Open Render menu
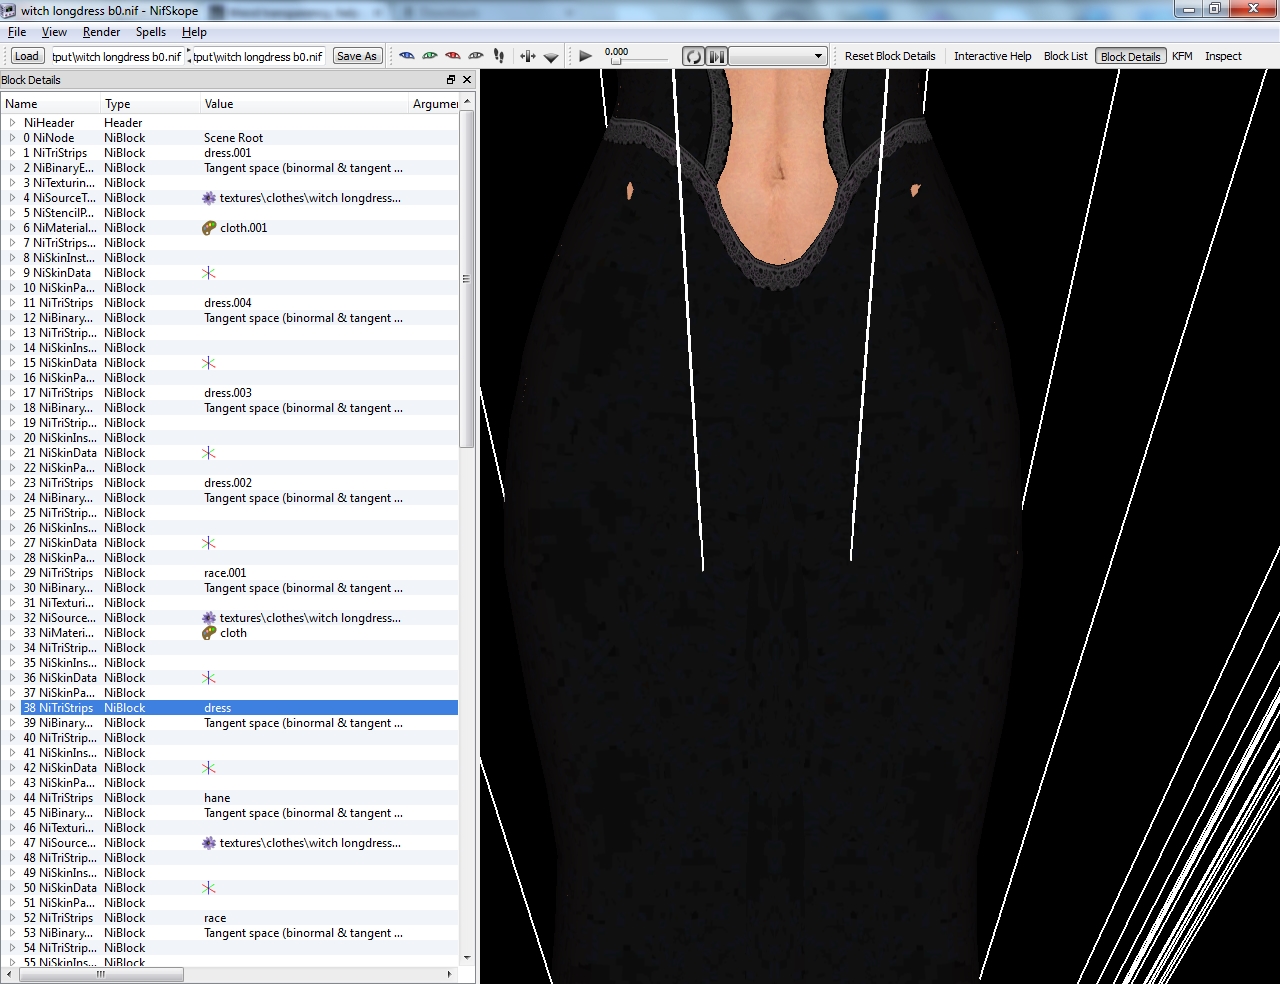Image resolution: width=1280 pixels, height=984 pixels. click(x=101, y=32)
